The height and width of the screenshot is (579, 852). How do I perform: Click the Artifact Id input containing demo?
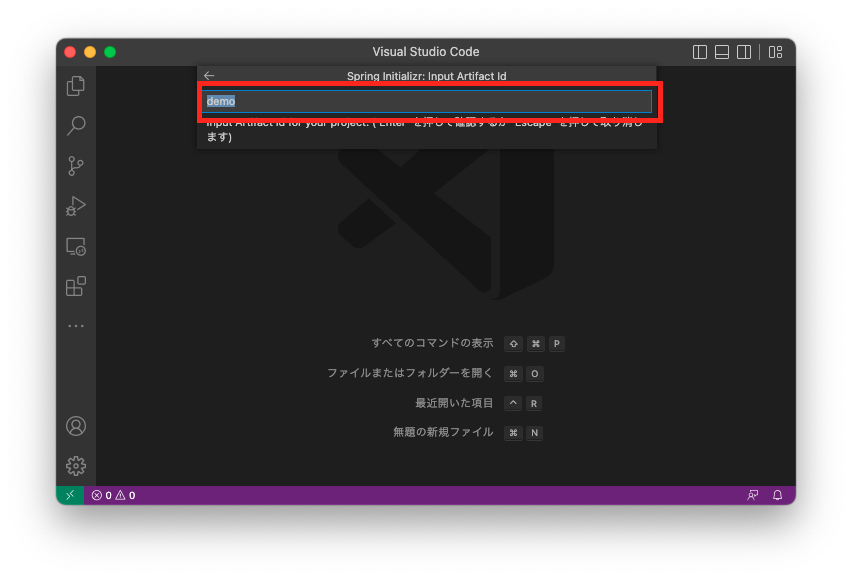tap(427, 101)
